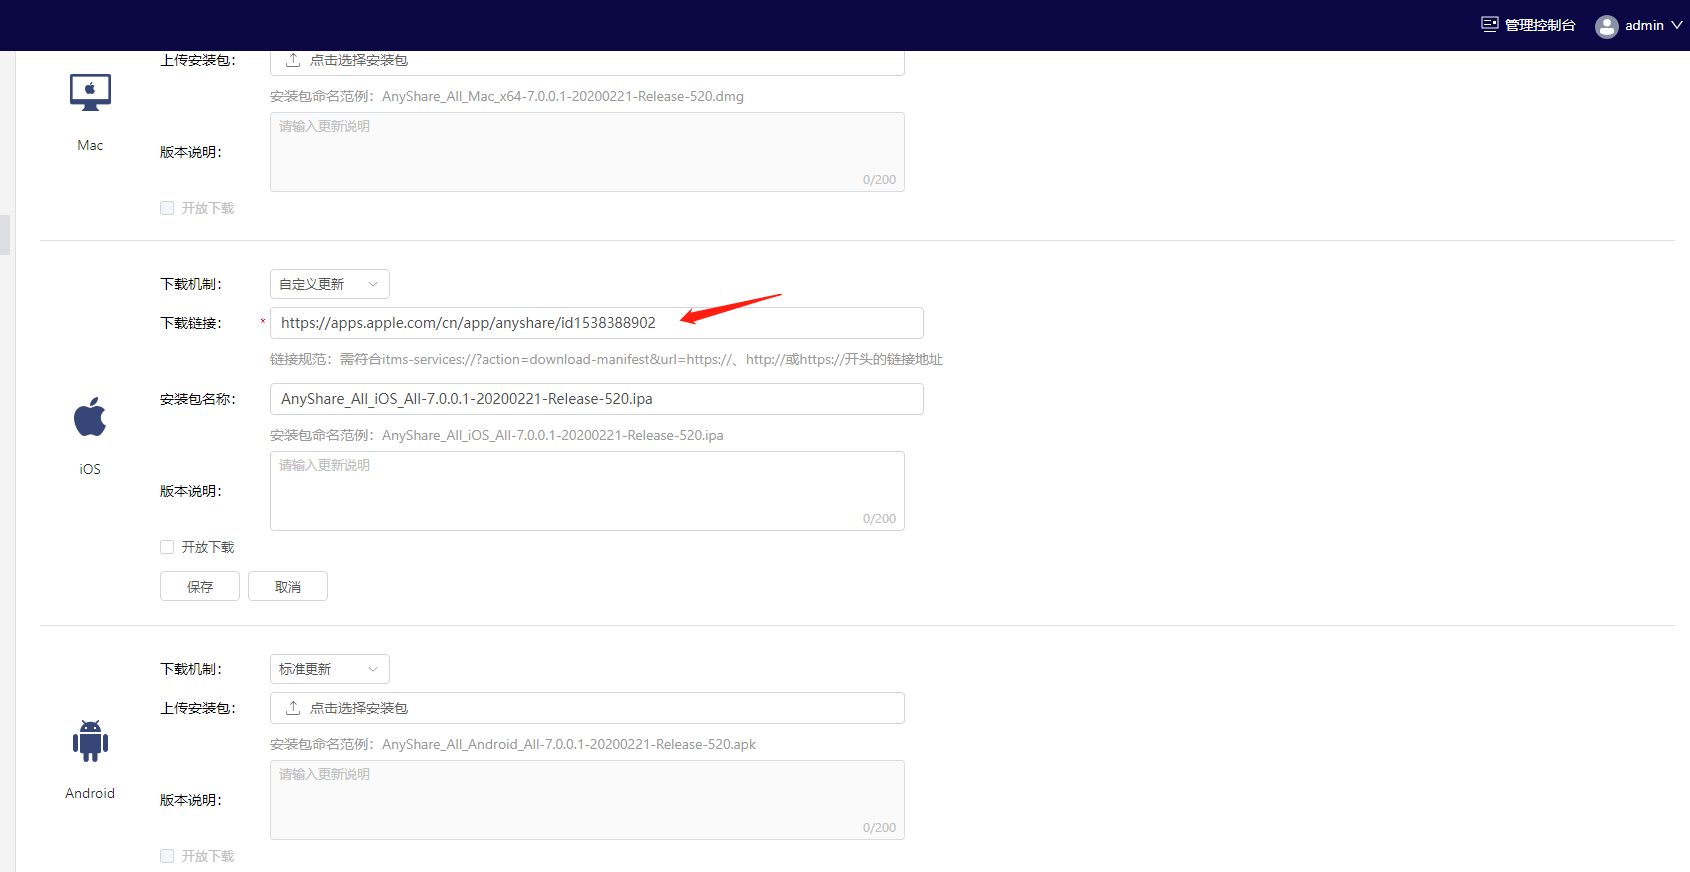Click the Android 点击选择安装包 upload field
Screen dimensions: 1690x872
[587, 708]
